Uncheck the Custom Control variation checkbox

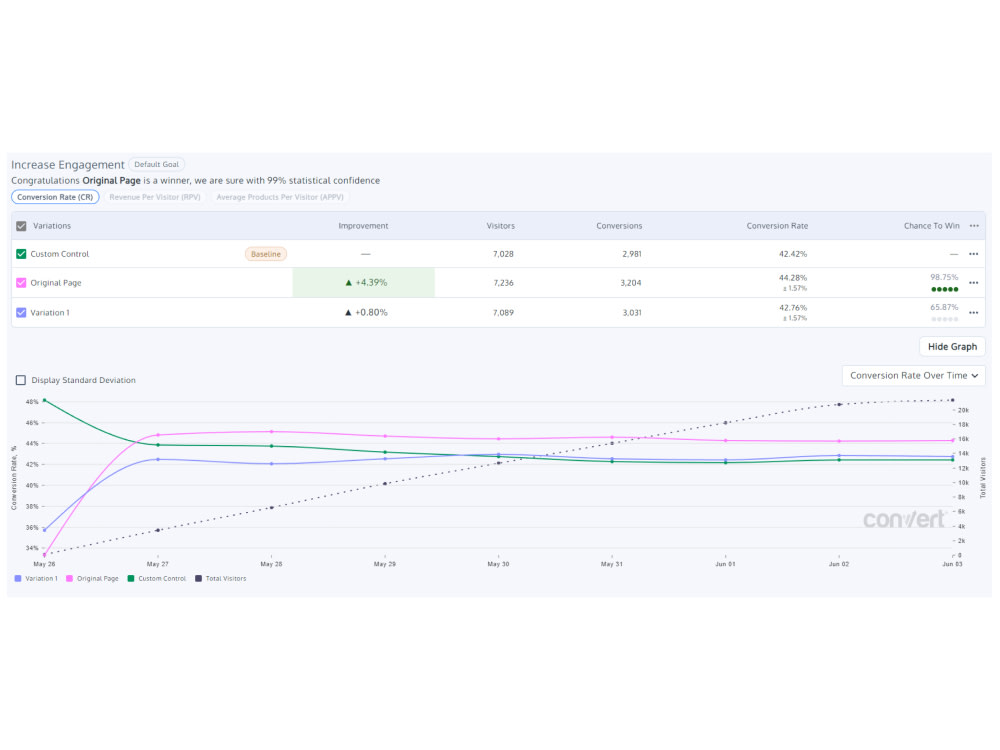[x=21, y=254]
